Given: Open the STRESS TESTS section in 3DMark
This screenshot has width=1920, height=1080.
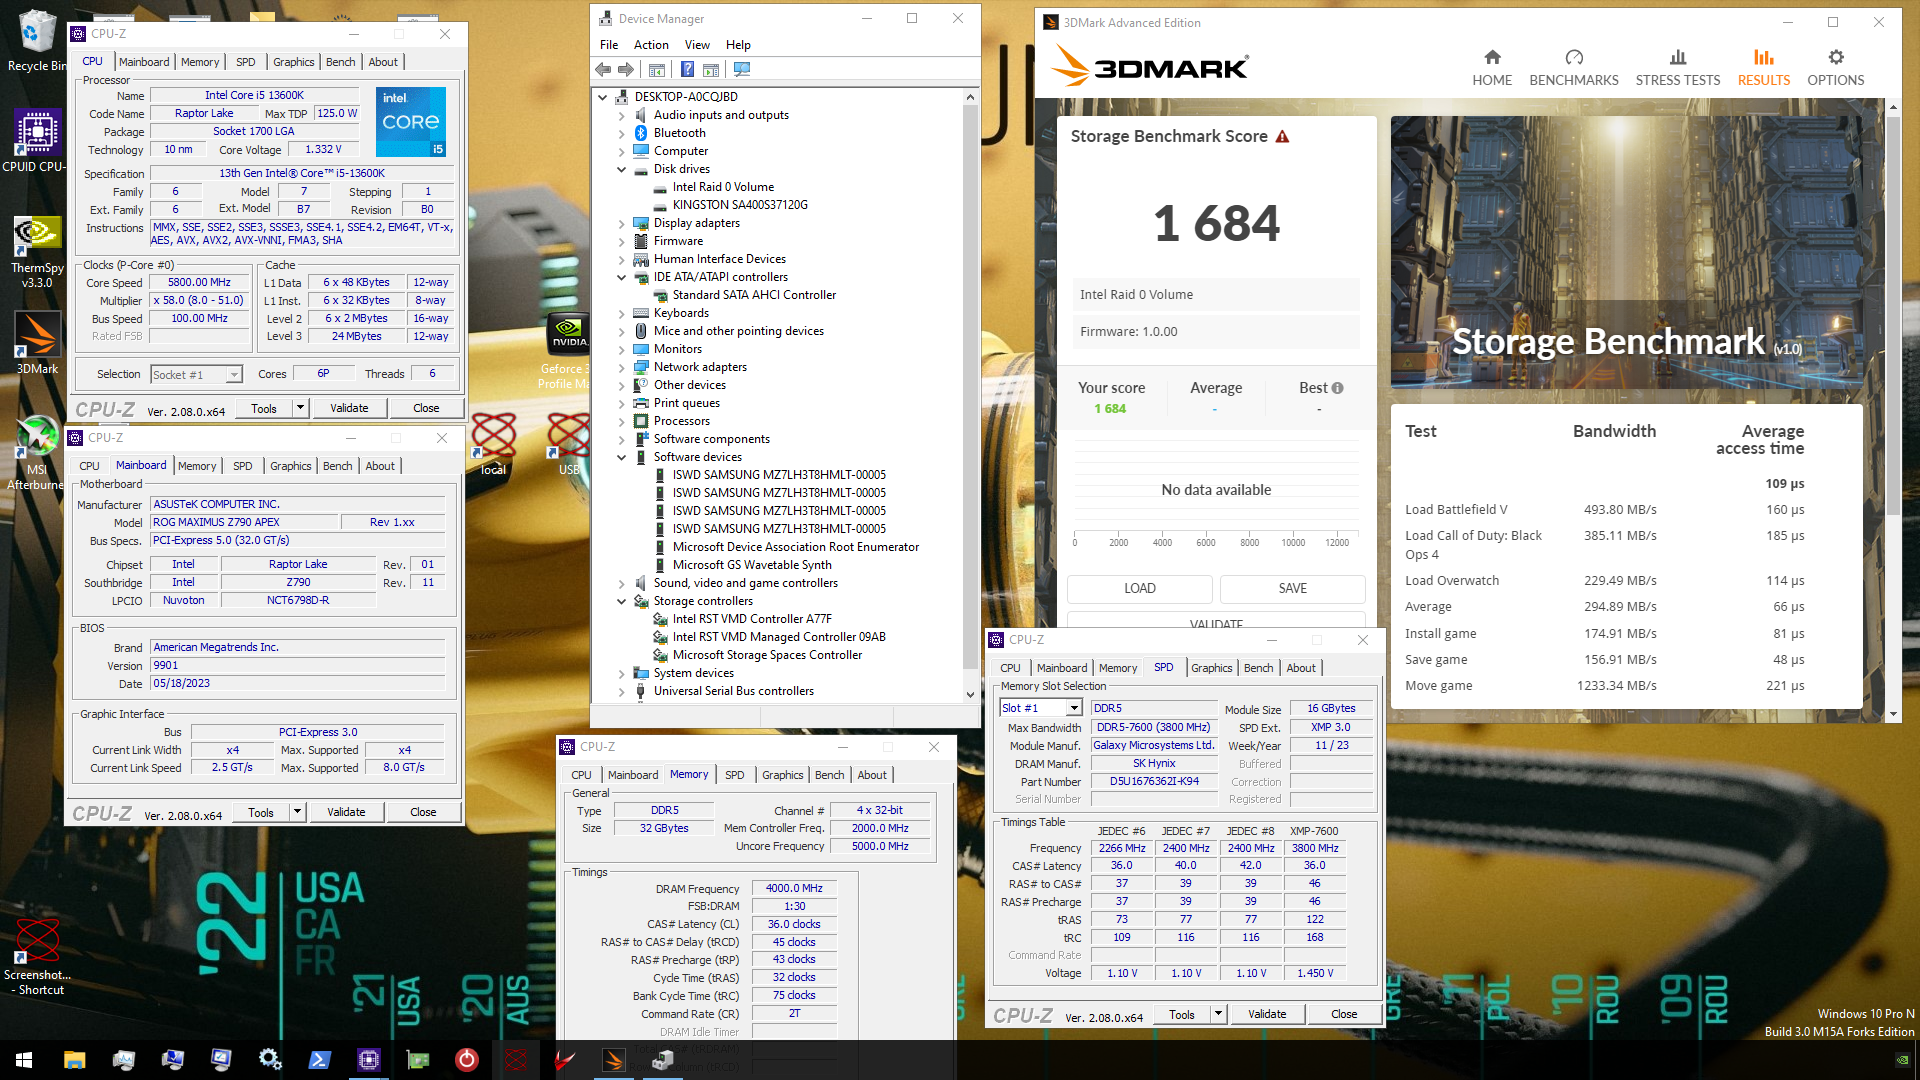Looking at the screenshot, I should click(1678, 68).
